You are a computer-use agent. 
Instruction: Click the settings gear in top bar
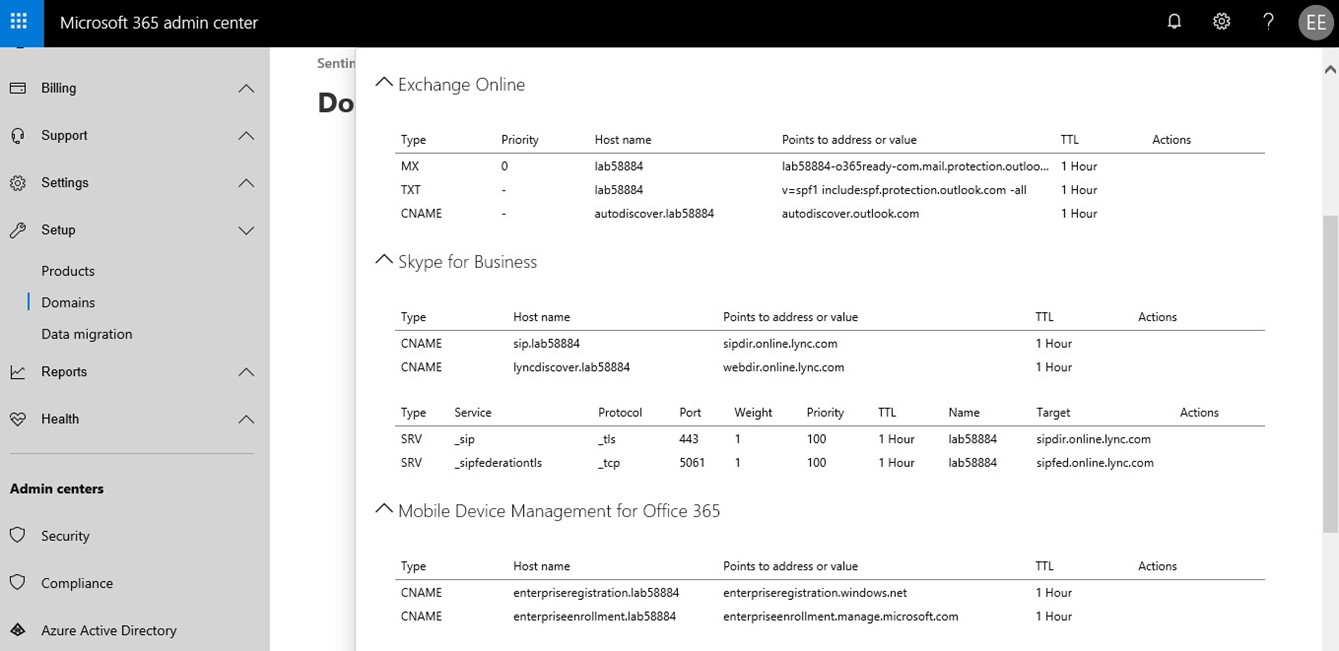[1221, 22]
